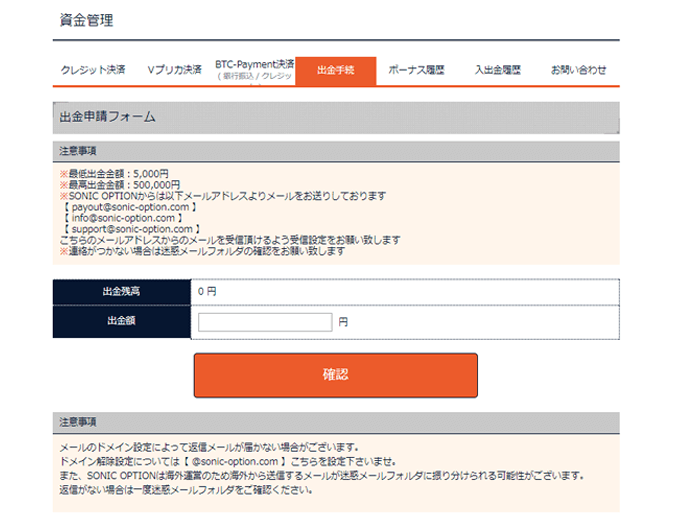Click the 0 円 balance value

pyautogui.click(x=207, y=292)
